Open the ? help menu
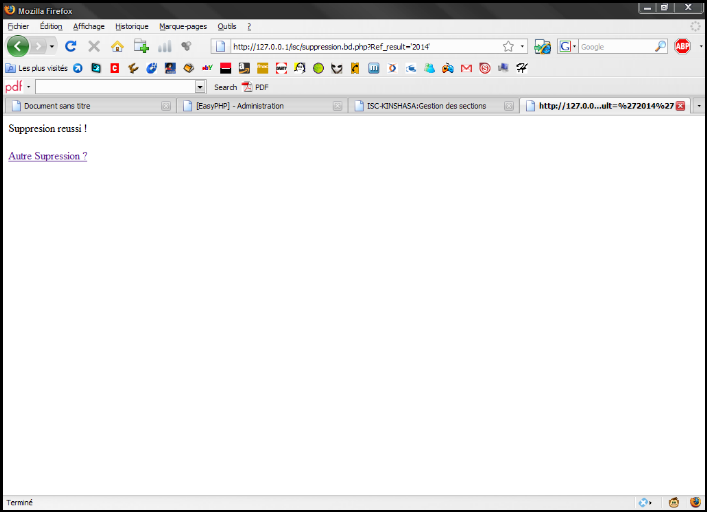This screenshot has width=707, height=512. pos(249,27)
